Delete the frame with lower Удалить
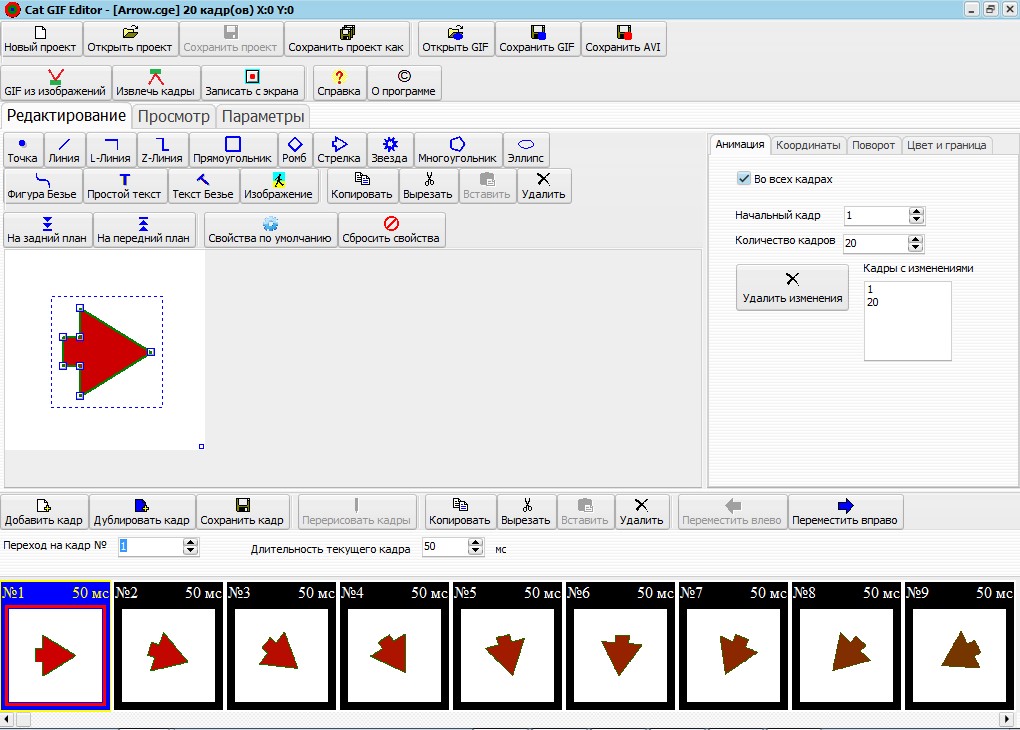Viewport: 1020px width, 730px height. click(x=641, y=512)
